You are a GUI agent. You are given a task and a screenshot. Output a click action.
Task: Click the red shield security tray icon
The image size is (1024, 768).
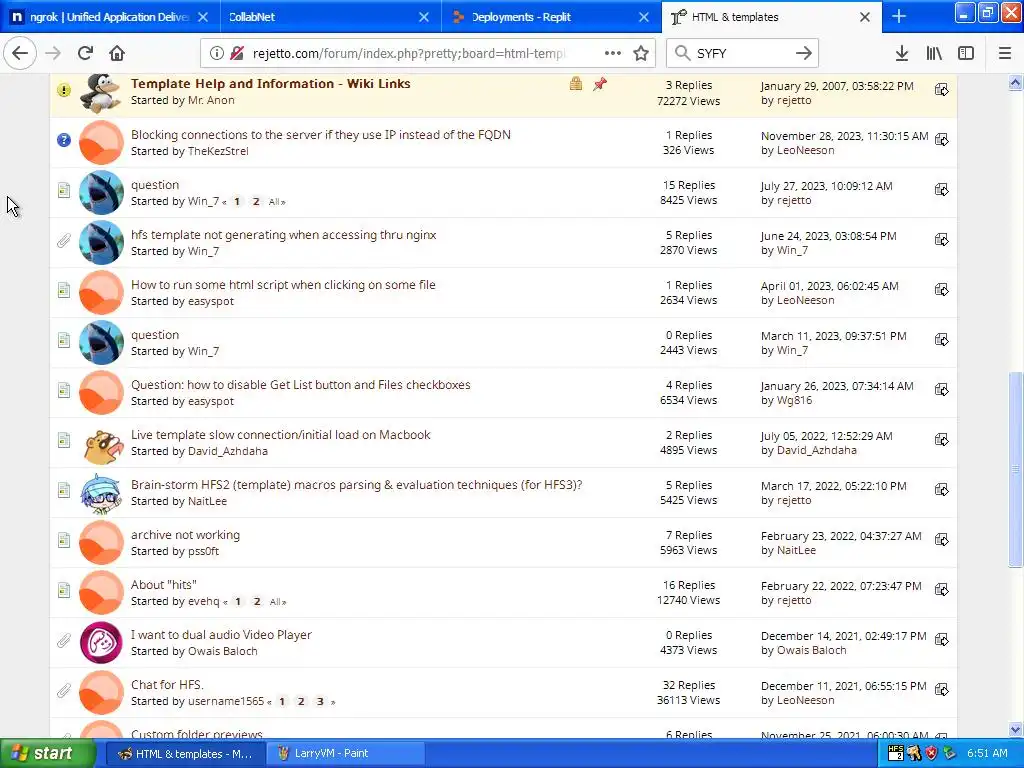pyautogui.click(x=931, y=753)
